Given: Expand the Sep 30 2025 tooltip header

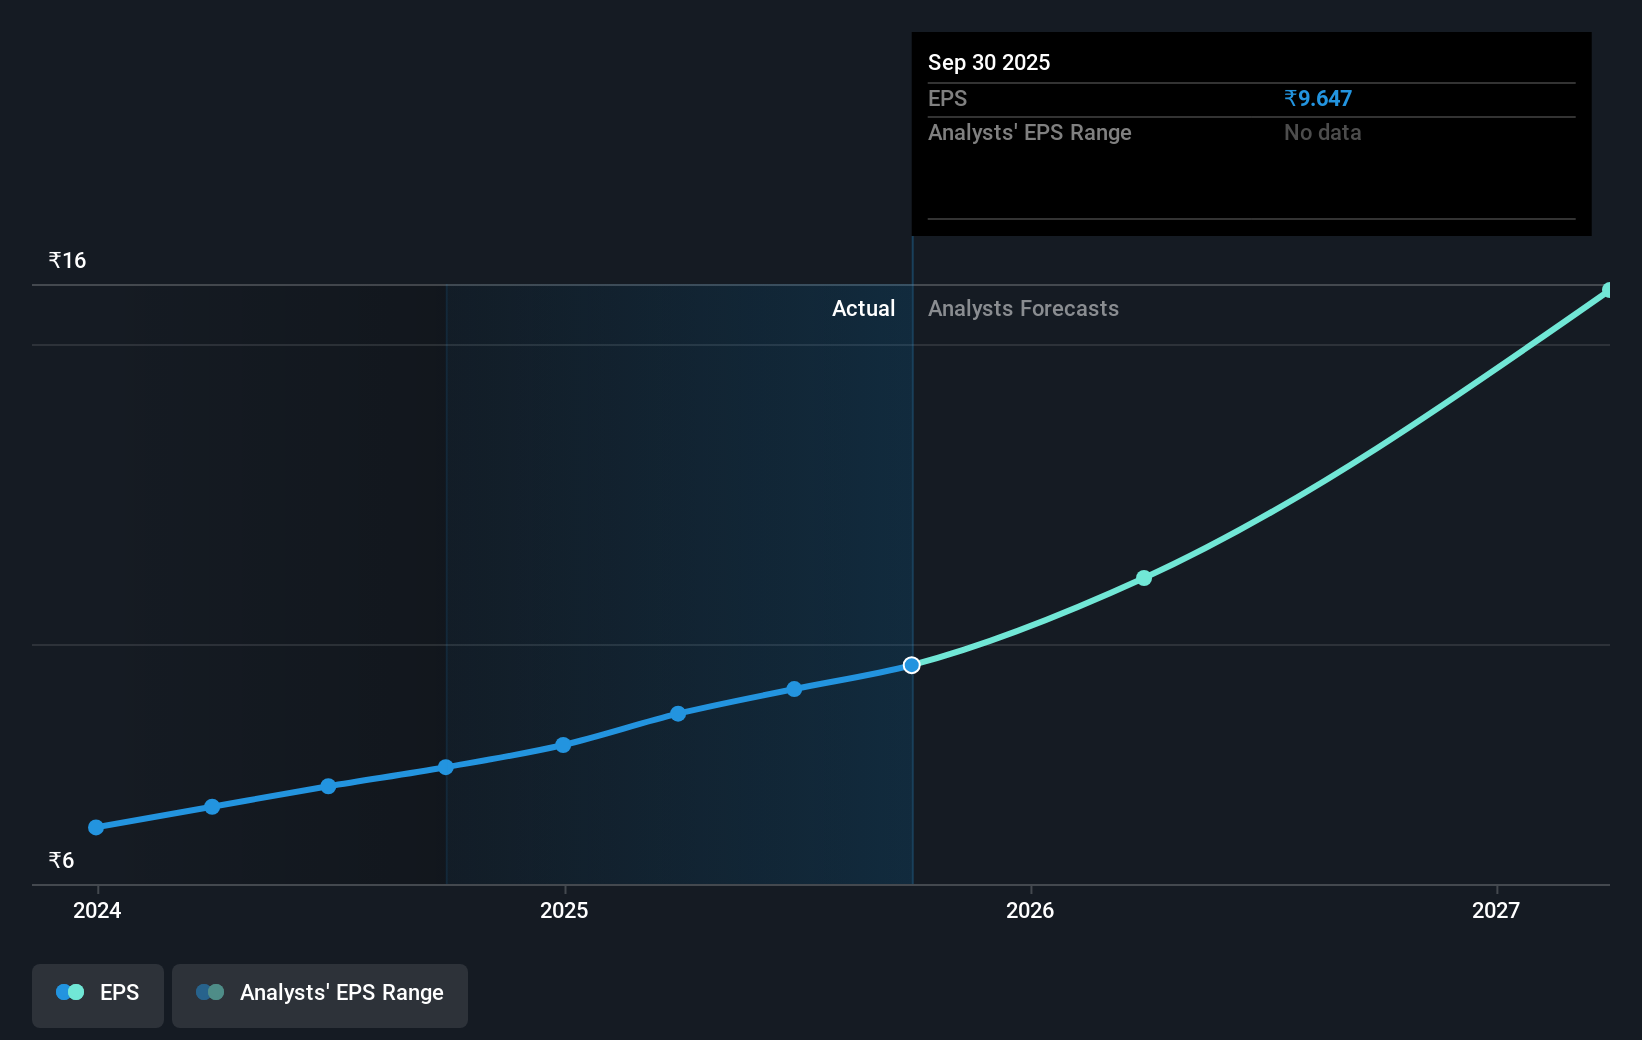Looking at the screenshot, I should [989, 62].
